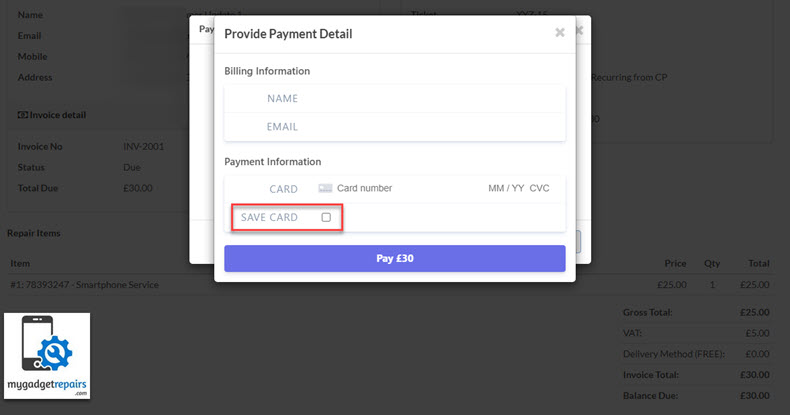The image size is (790, 415).
Task: Click invoice number INV-2001
Action: click(144, 147)
